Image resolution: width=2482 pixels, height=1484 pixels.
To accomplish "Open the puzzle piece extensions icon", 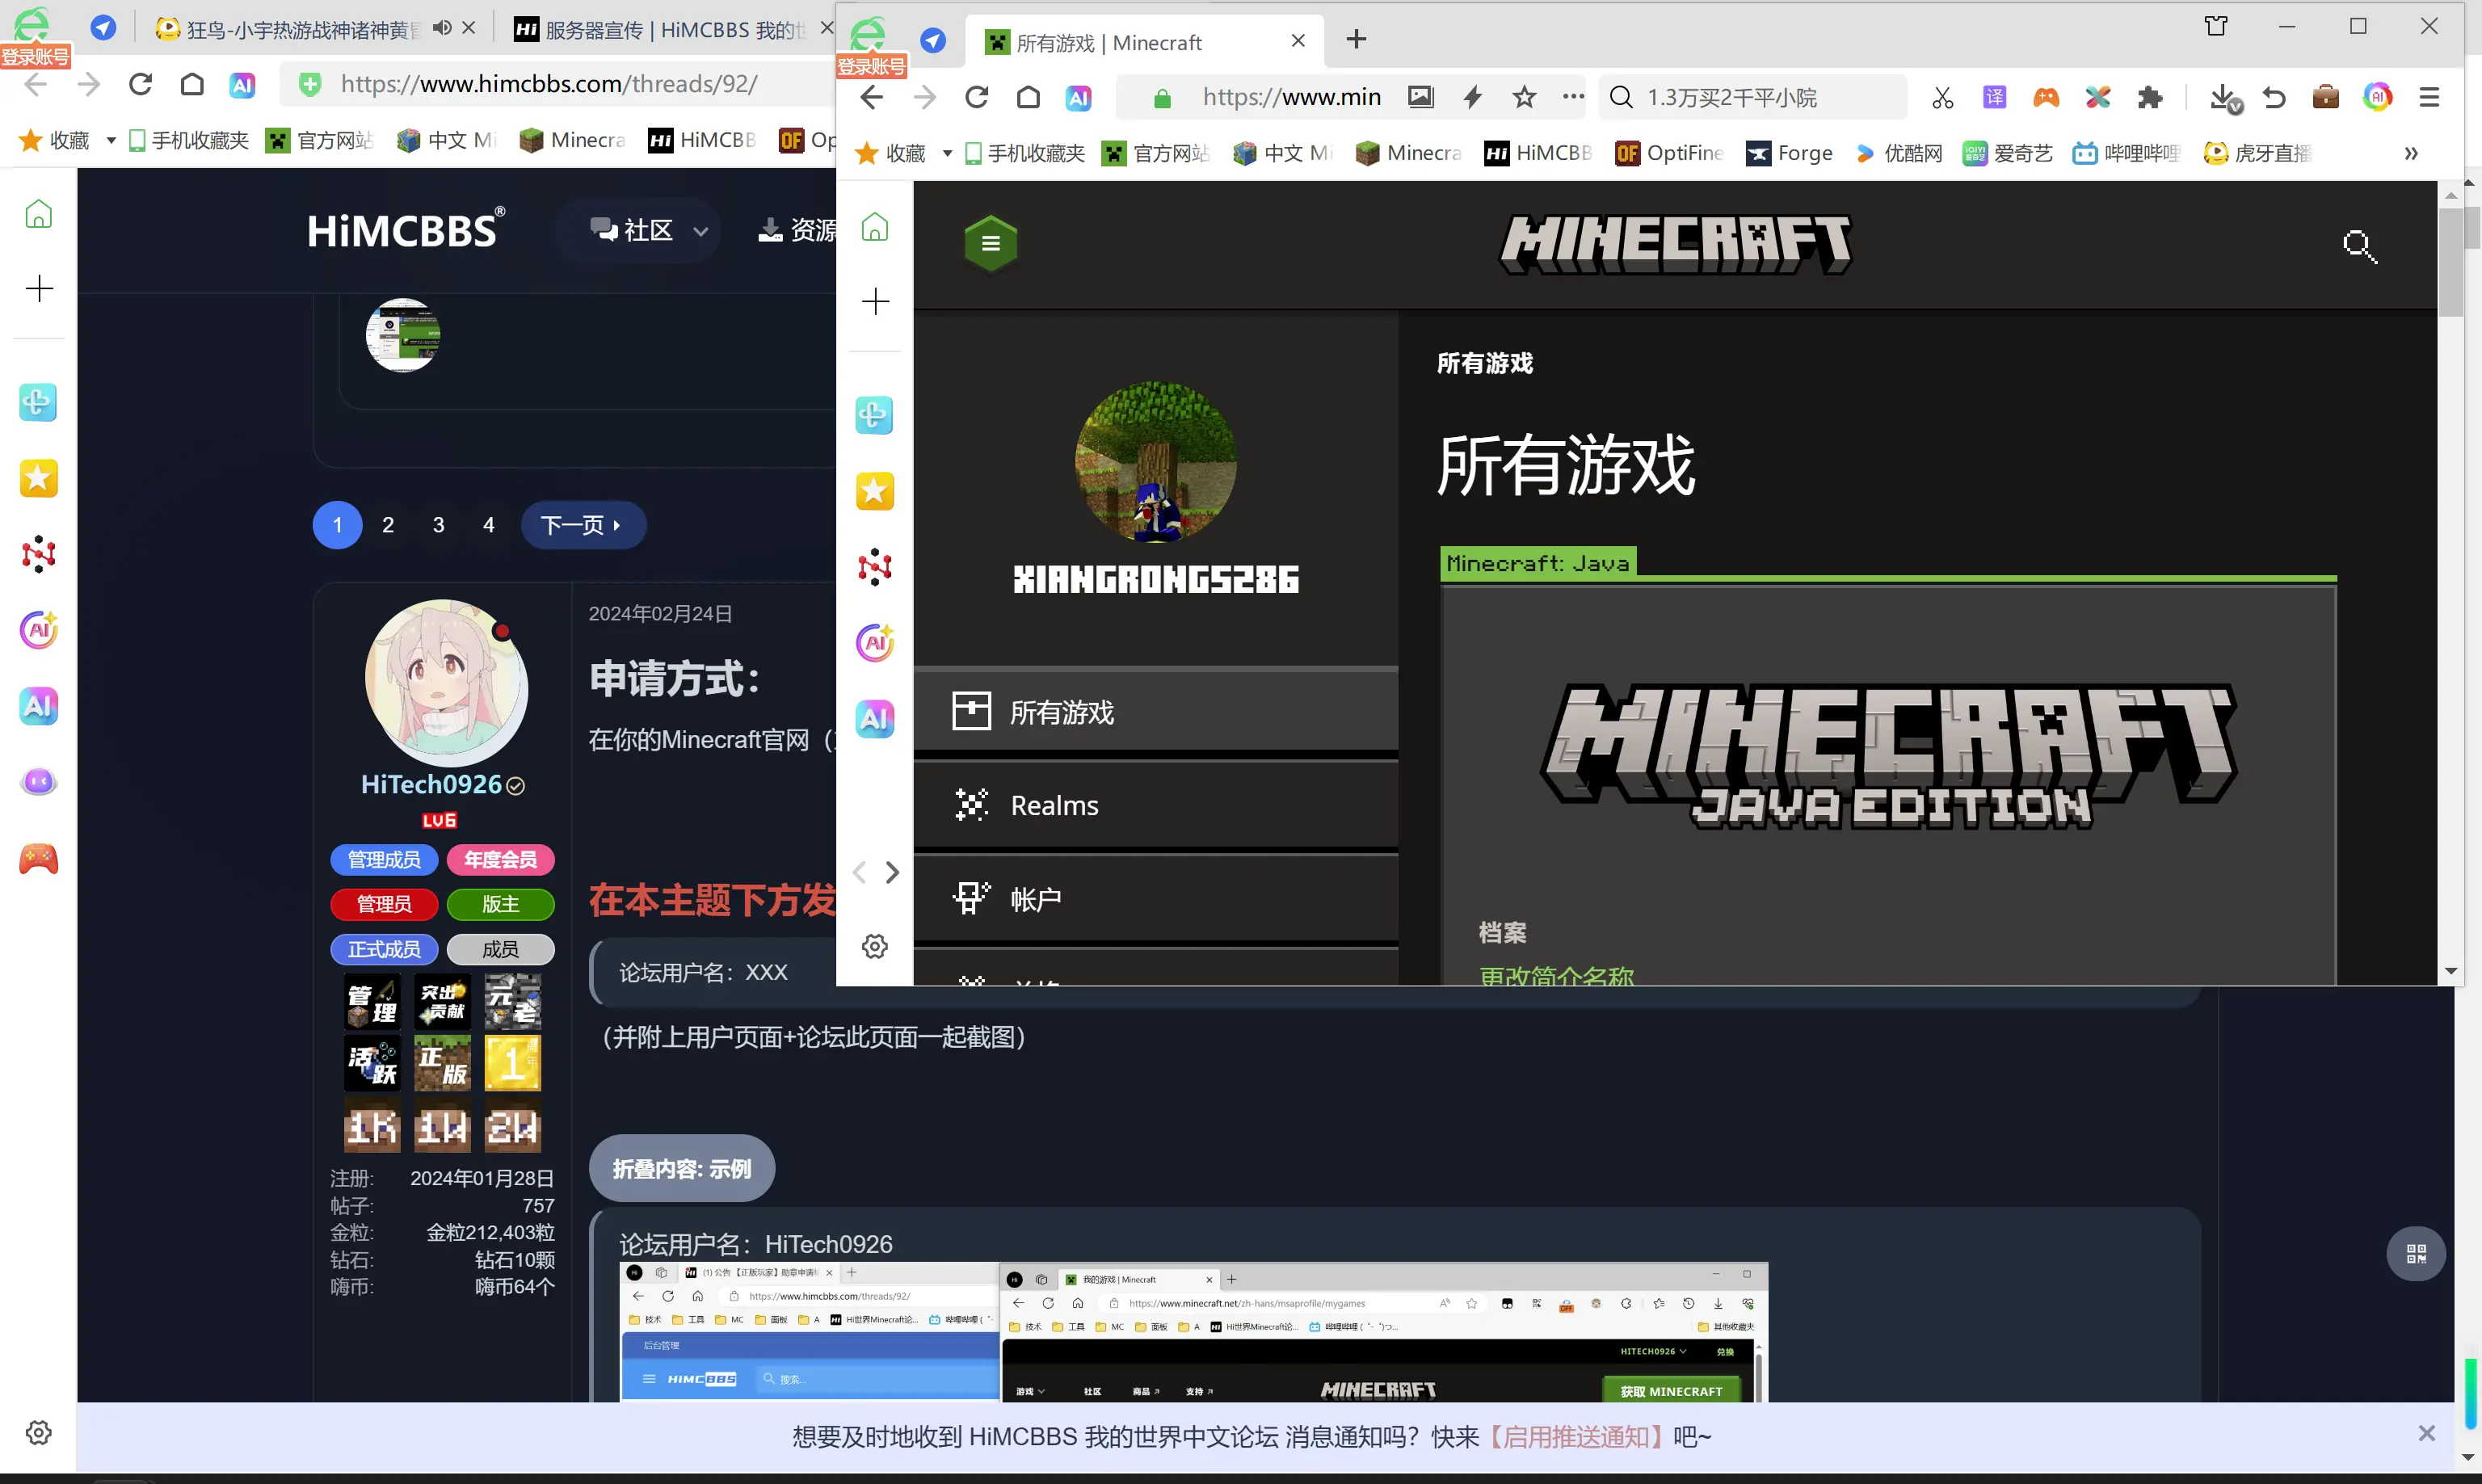I will [x=2149, y=97].
